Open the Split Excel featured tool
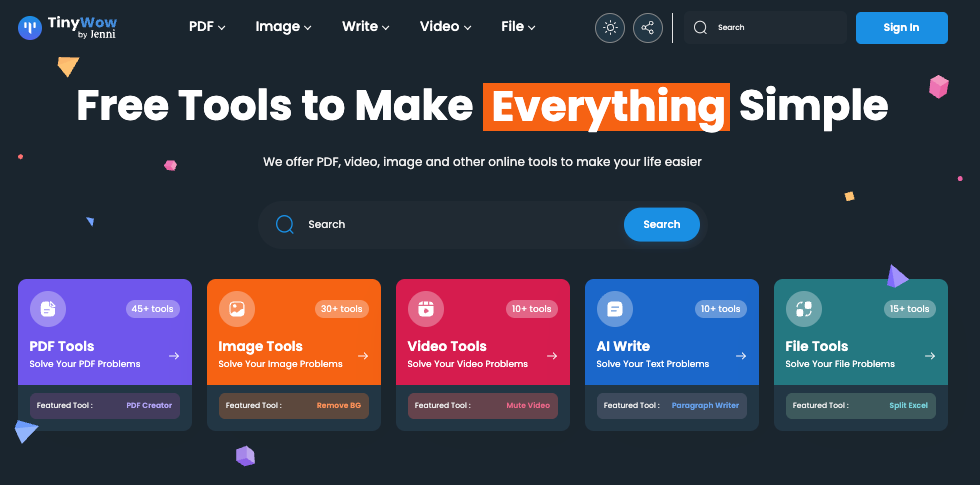980x485 pixels. tap(909, 406)
